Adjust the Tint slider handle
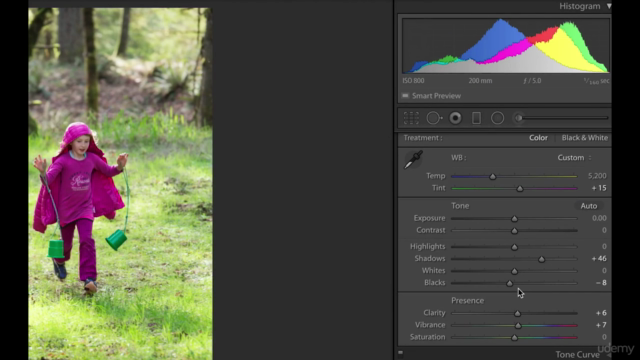This screenshot has height=360, width=640. 520,189
